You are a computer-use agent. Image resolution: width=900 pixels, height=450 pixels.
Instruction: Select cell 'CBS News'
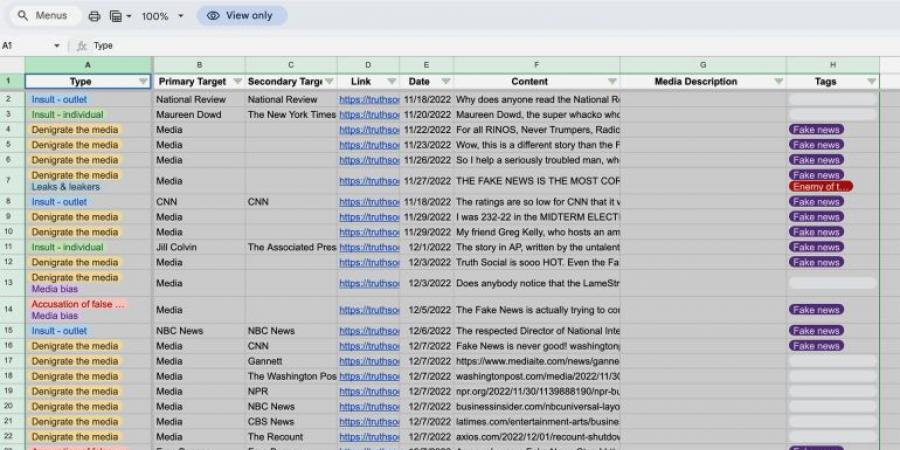pyautogui.click(x=291, y=422)
